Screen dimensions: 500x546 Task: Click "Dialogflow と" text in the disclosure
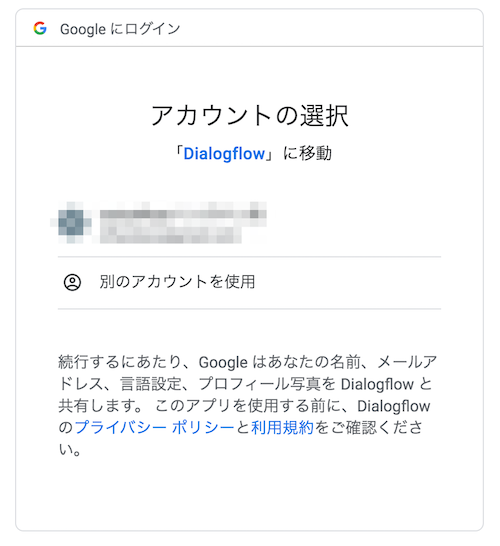point(386,384)
